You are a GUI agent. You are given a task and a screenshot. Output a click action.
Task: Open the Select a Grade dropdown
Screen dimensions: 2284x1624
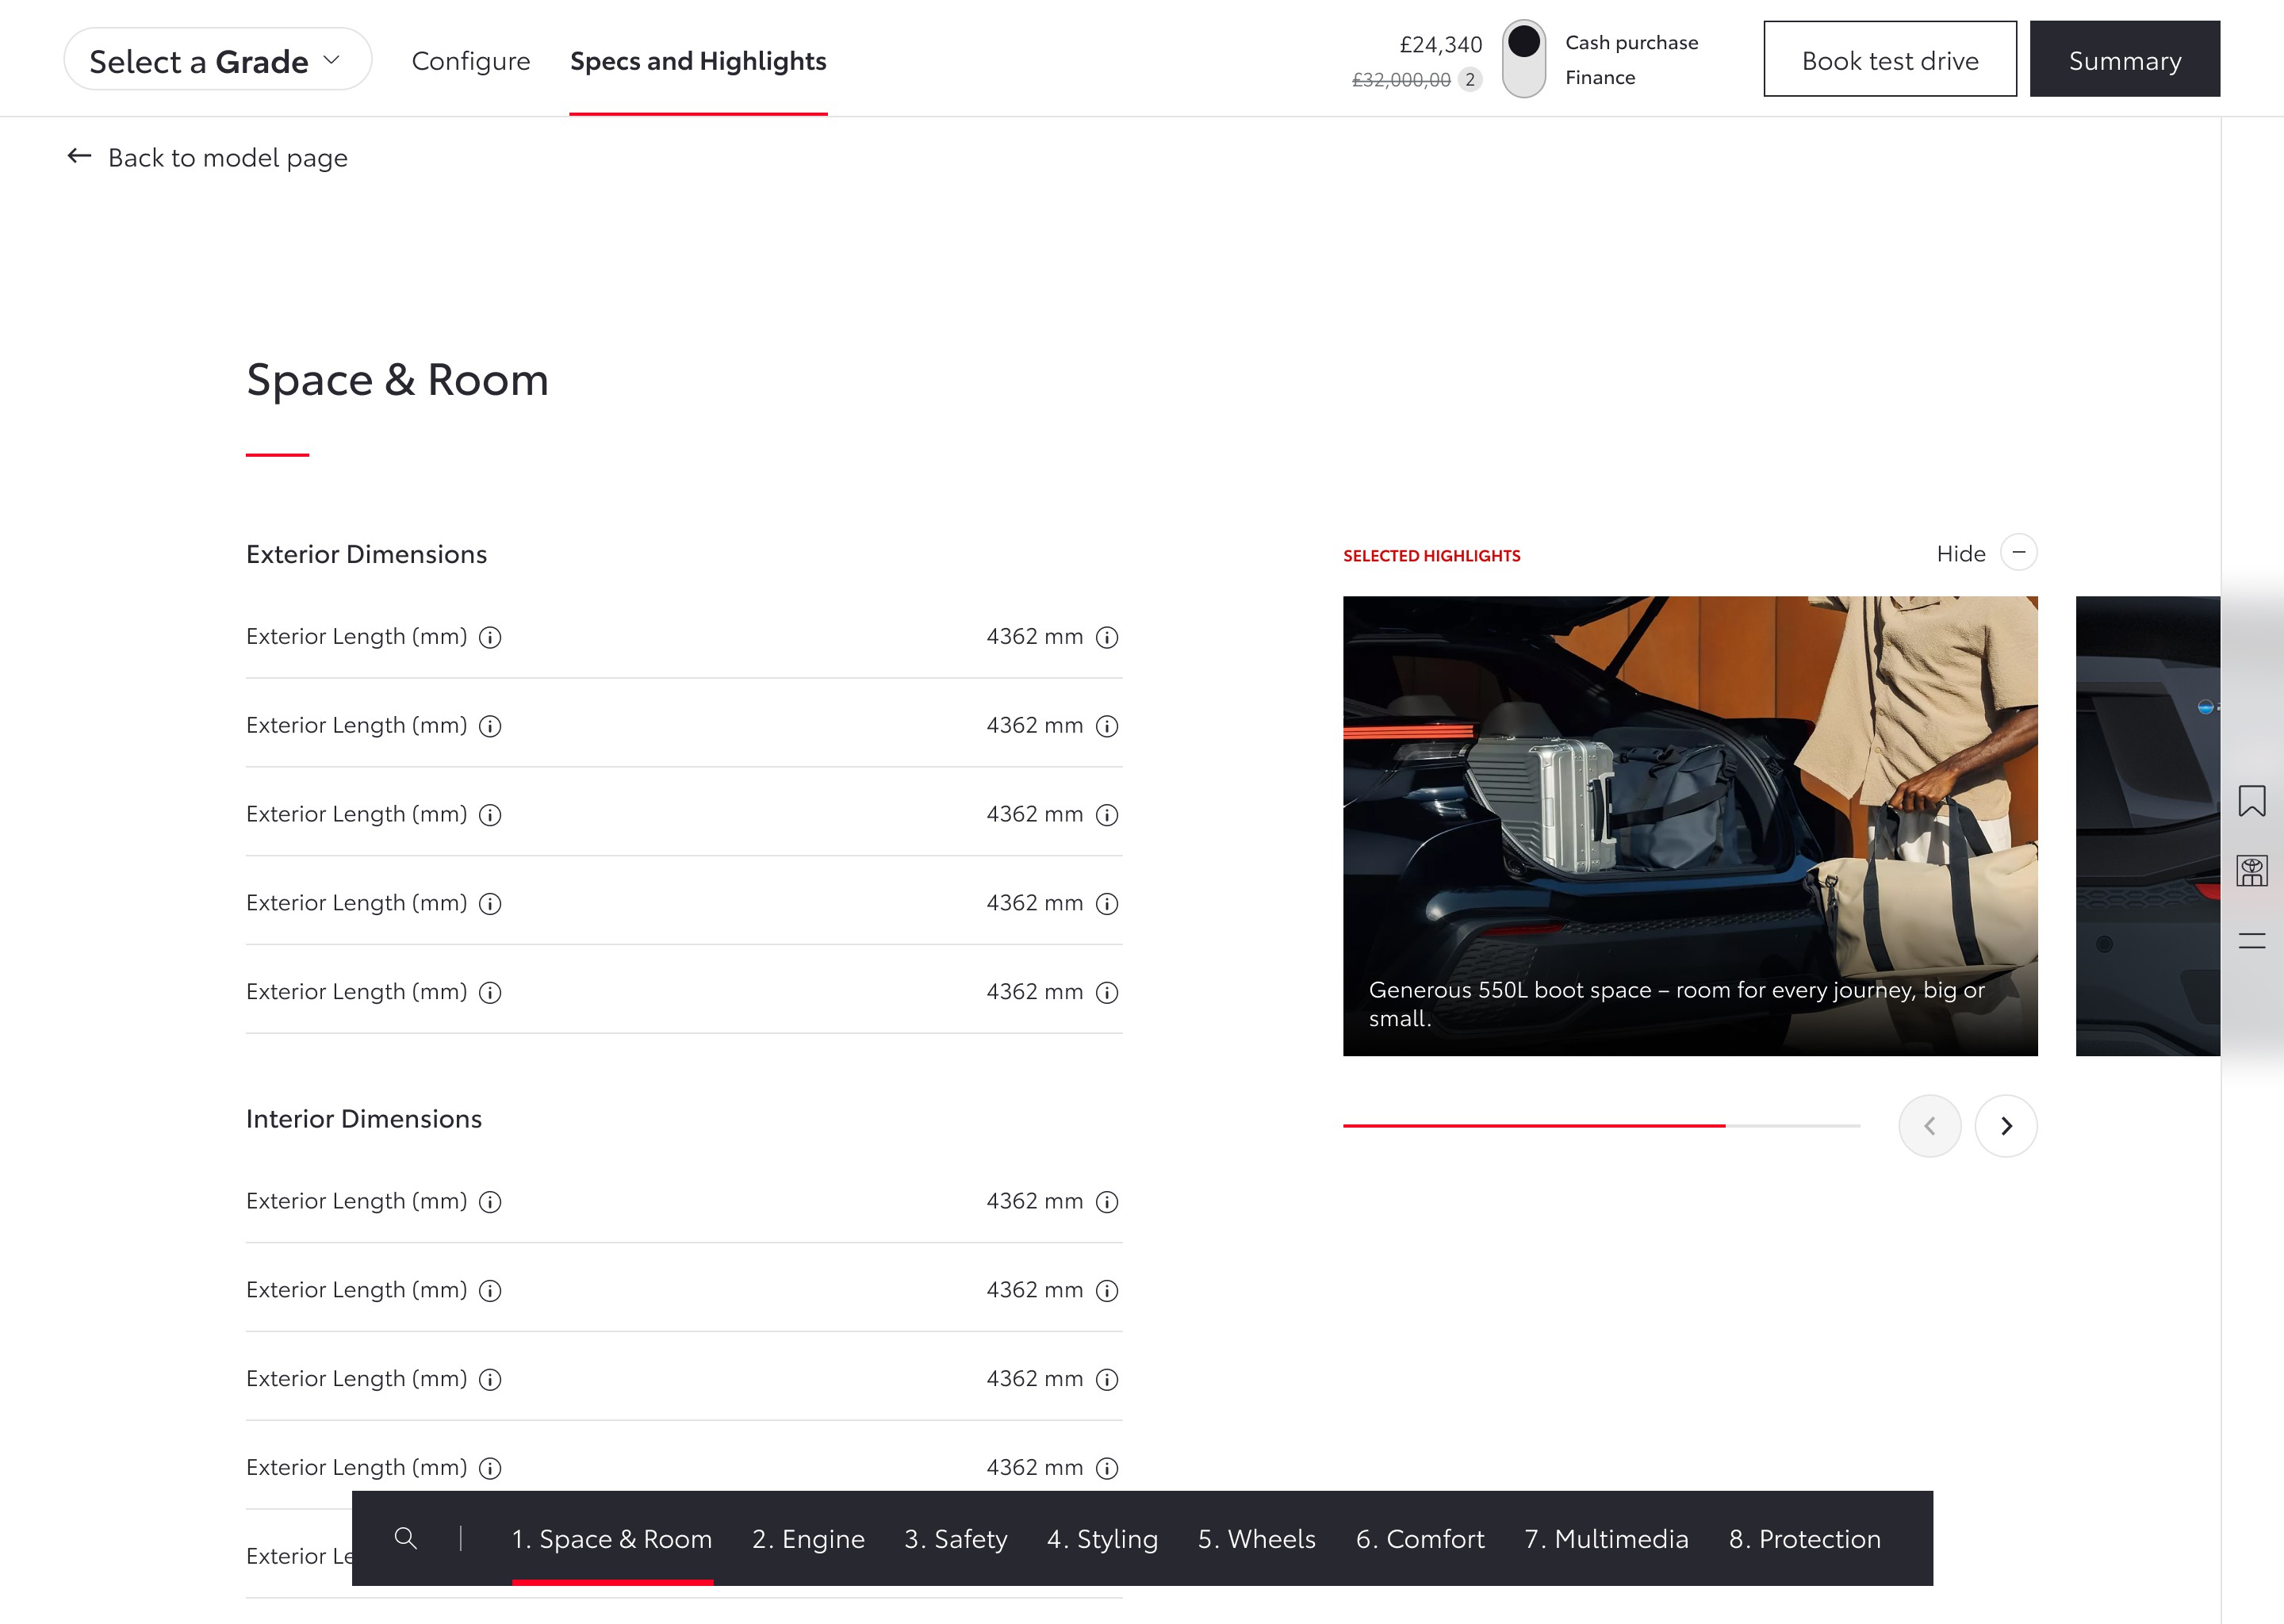[217, 61]
